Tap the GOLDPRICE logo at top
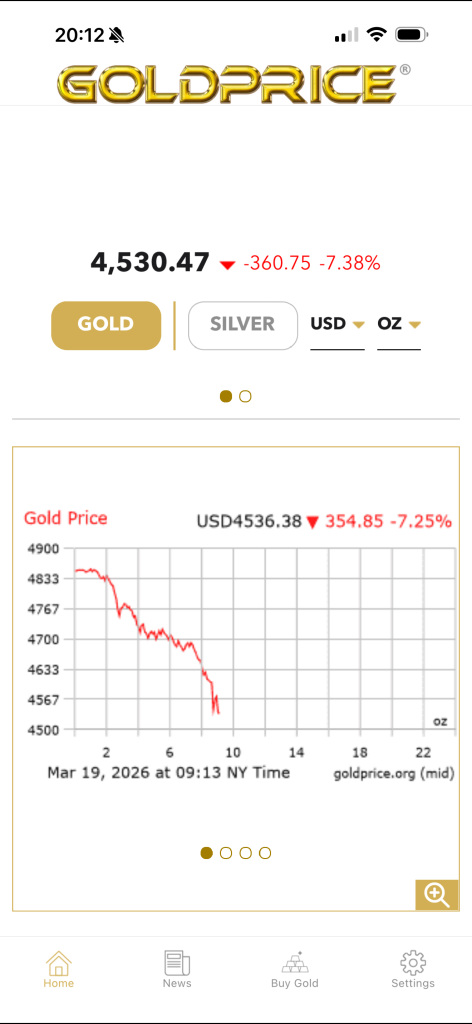The width and height of the screenshot is (472, 1024). [227, 84]
